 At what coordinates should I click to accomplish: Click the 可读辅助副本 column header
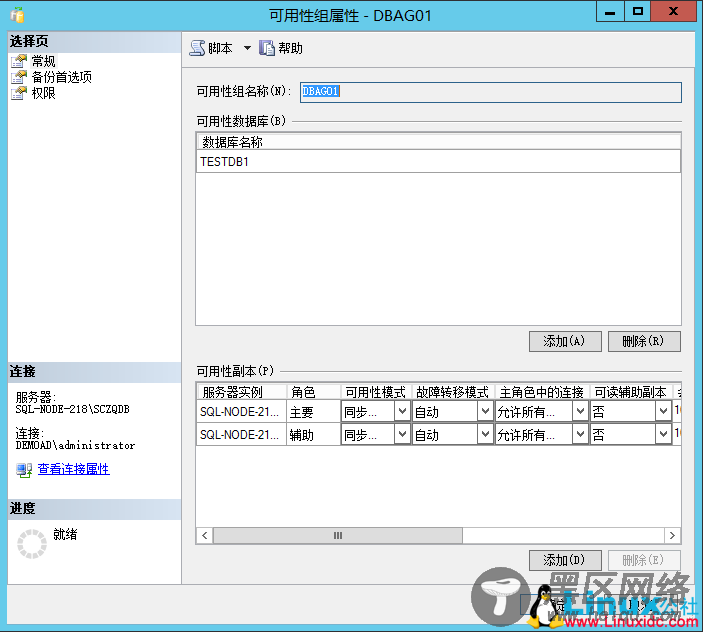tap(630, 392)
